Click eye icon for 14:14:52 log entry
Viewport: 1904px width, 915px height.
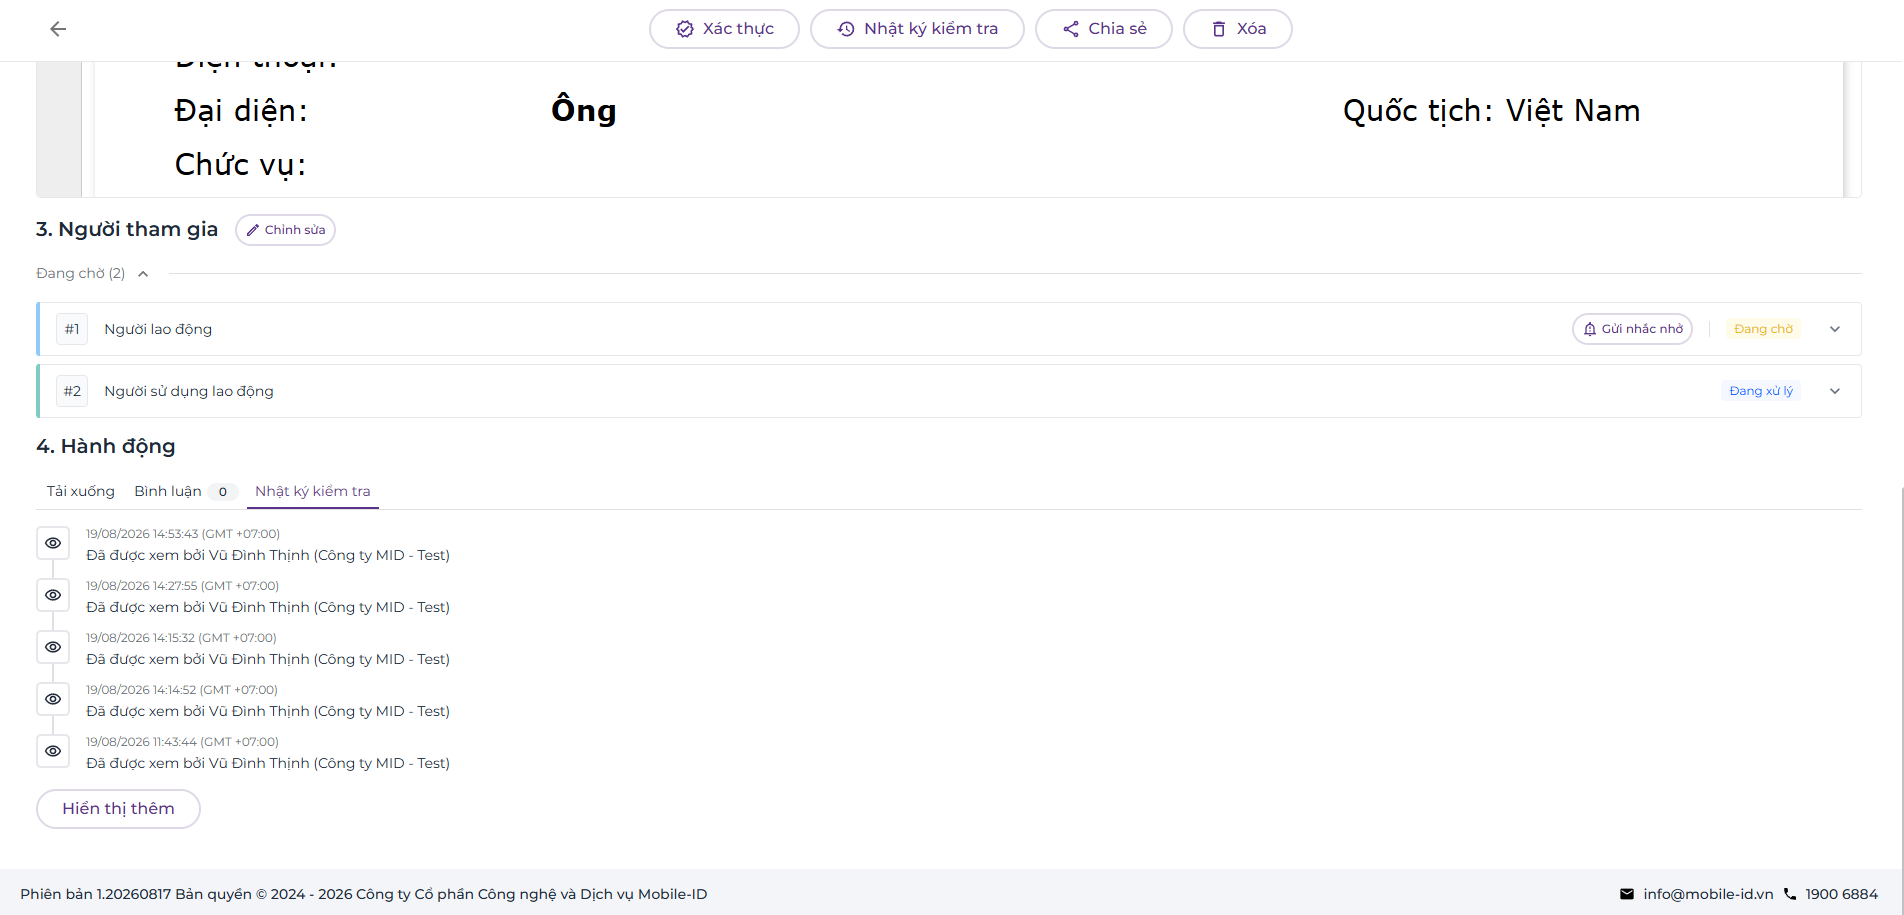point(53,699)
